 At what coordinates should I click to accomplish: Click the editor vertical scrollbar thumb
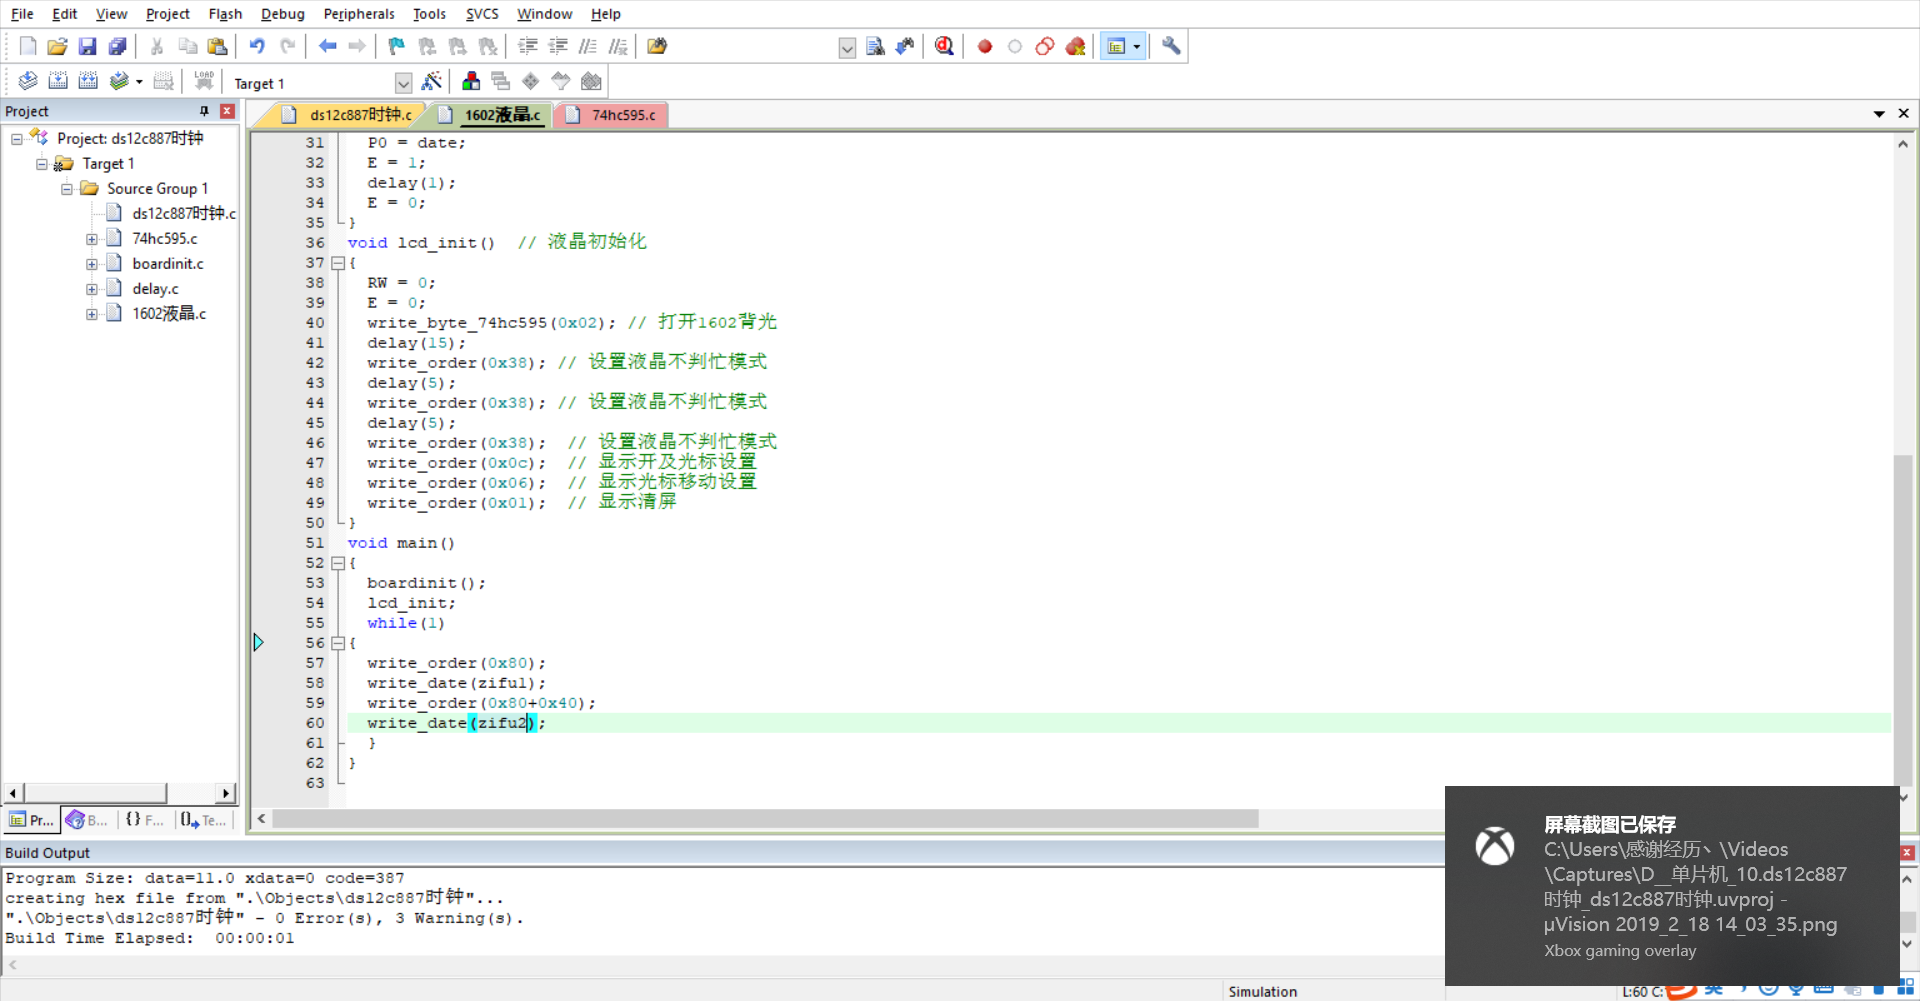click(x=1902, y=620)
